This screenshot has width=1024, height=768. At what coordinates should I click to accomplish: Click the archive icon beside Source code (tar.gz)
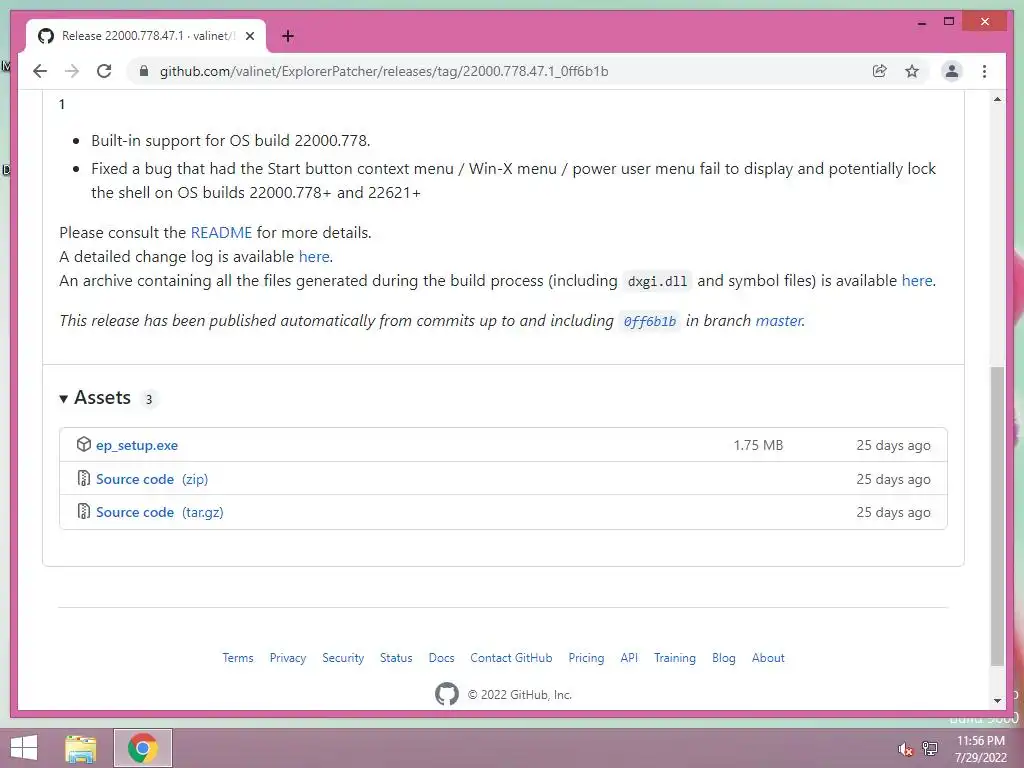[x=84, y=511]
